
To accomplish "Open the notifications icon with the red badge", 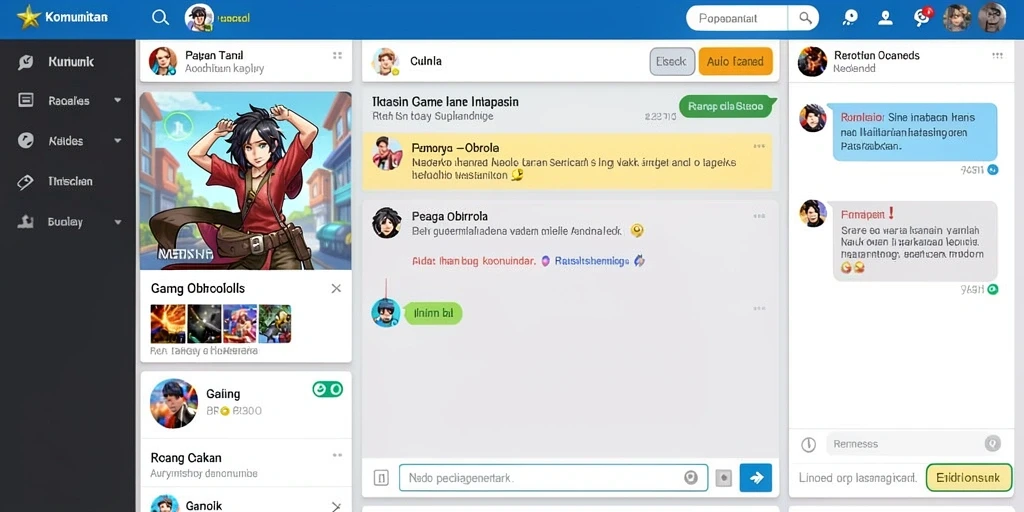I will click(922, 17).
